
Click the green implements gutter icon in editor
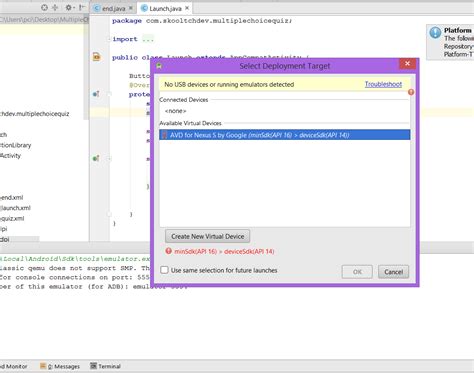coord(96,158)
